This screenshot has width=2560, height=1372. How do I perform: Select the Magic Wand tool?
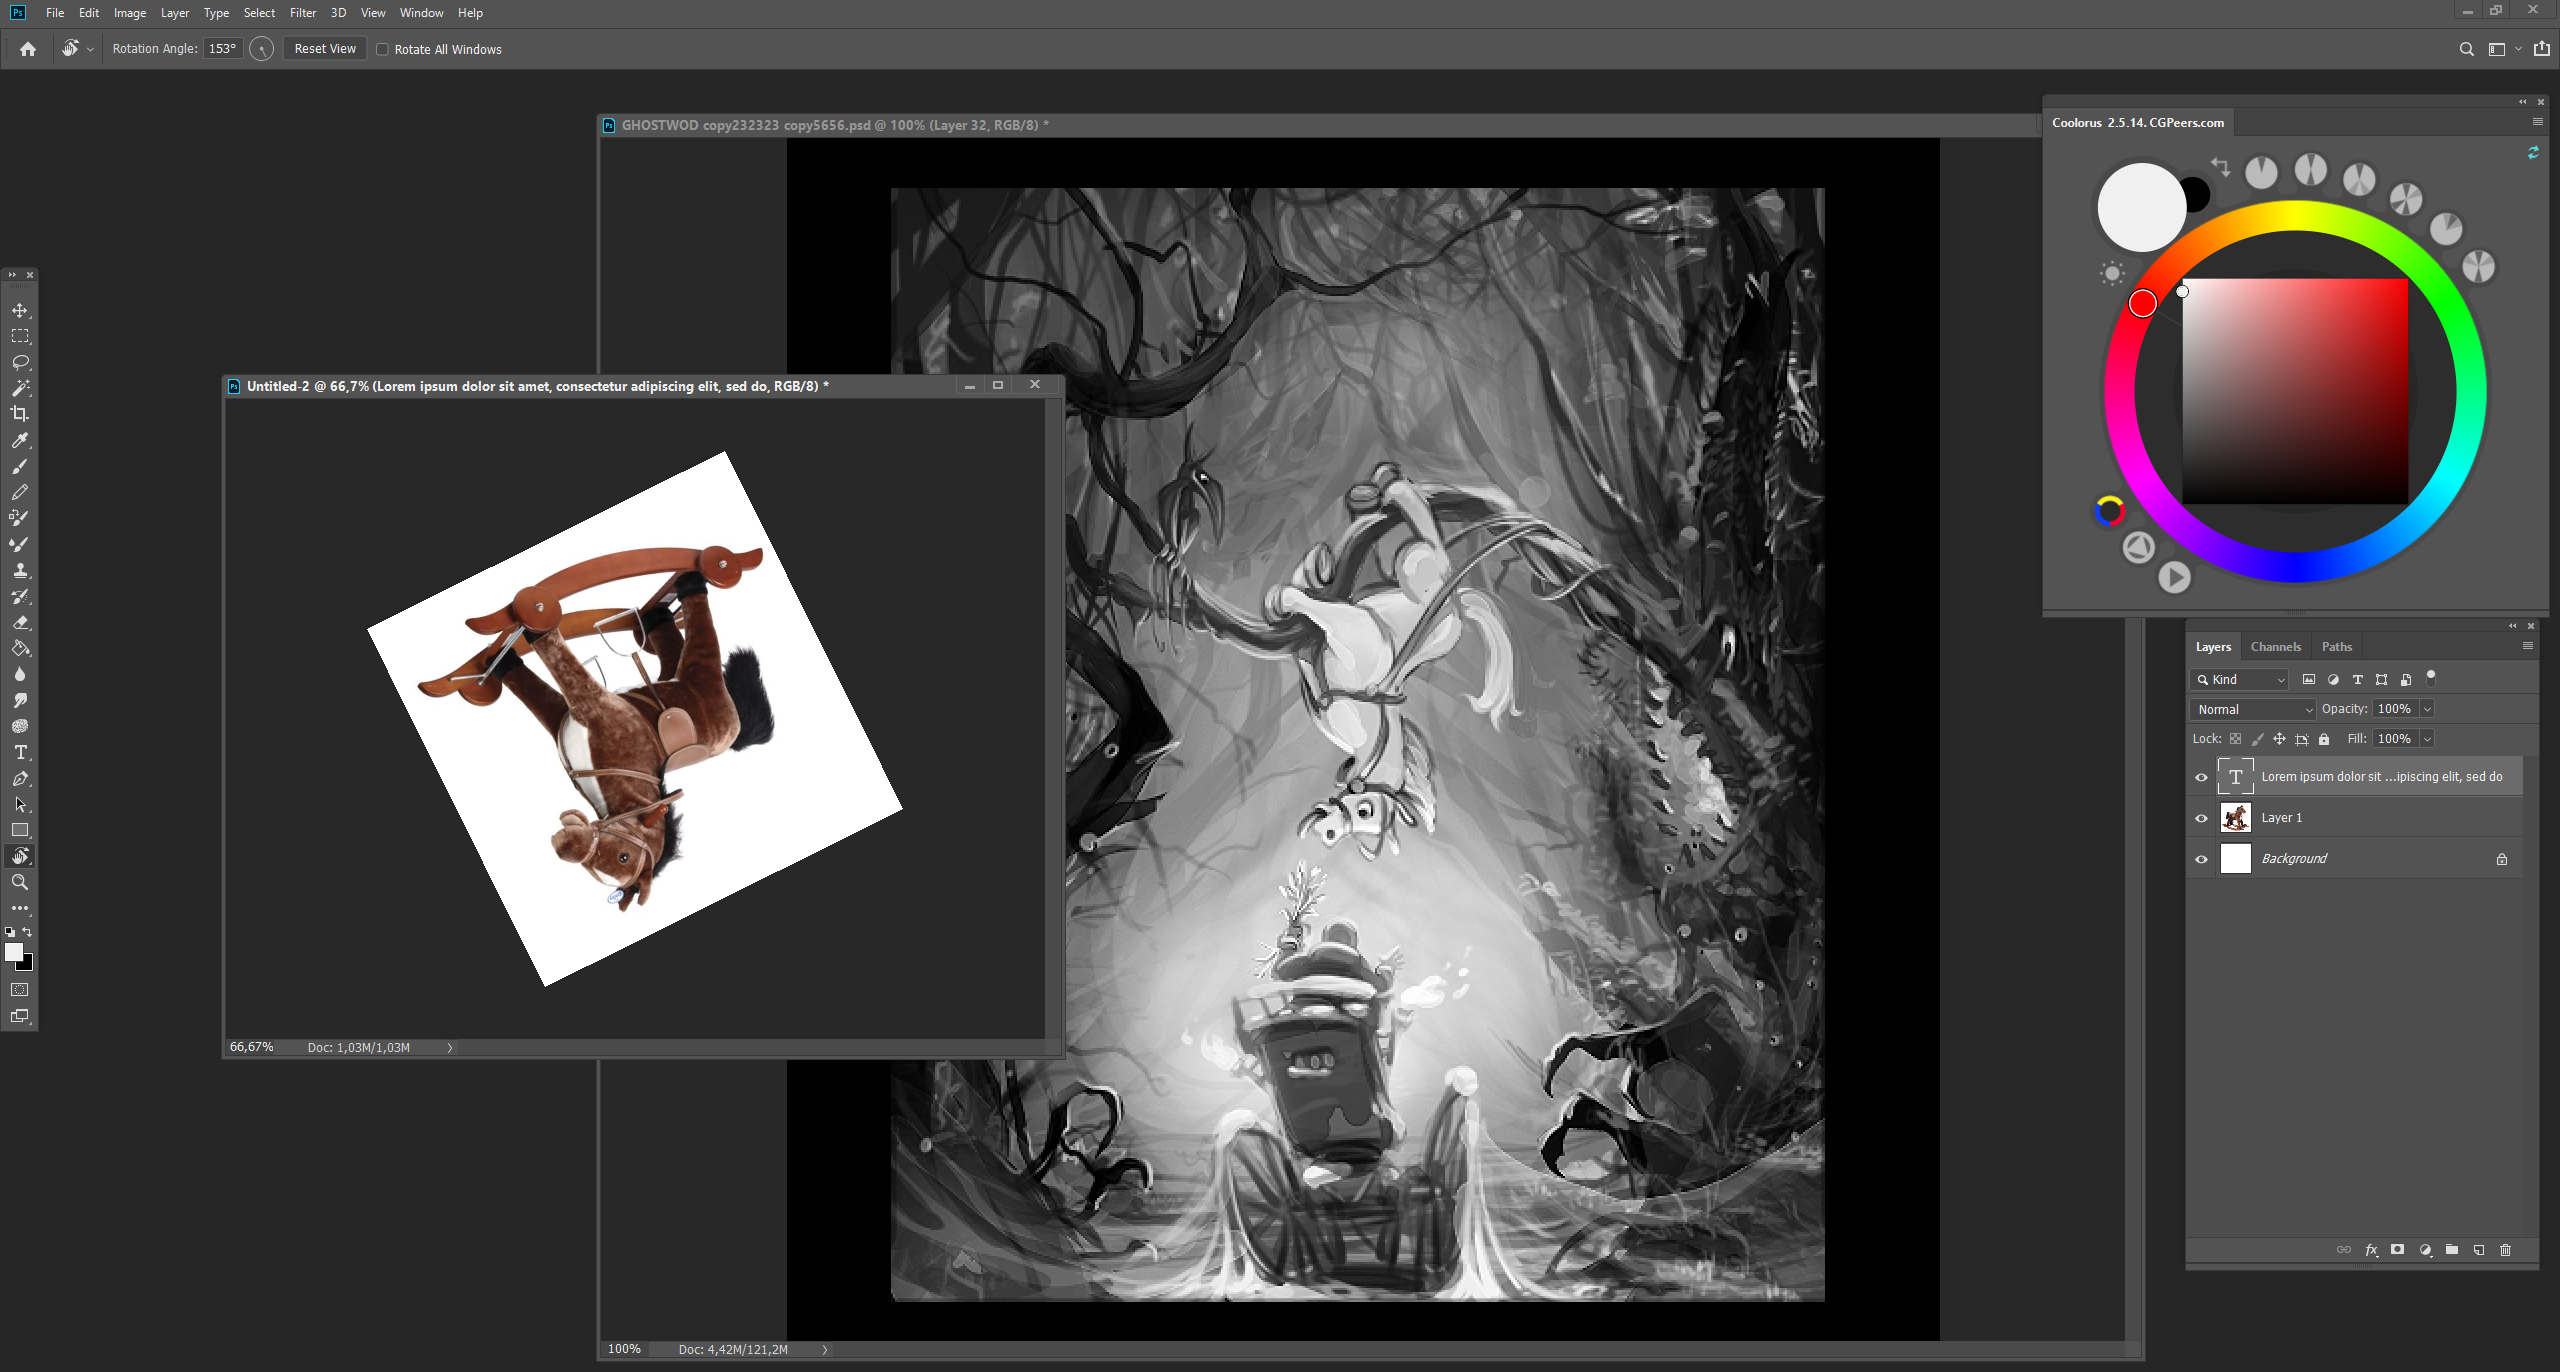click(x=20, y=388)
